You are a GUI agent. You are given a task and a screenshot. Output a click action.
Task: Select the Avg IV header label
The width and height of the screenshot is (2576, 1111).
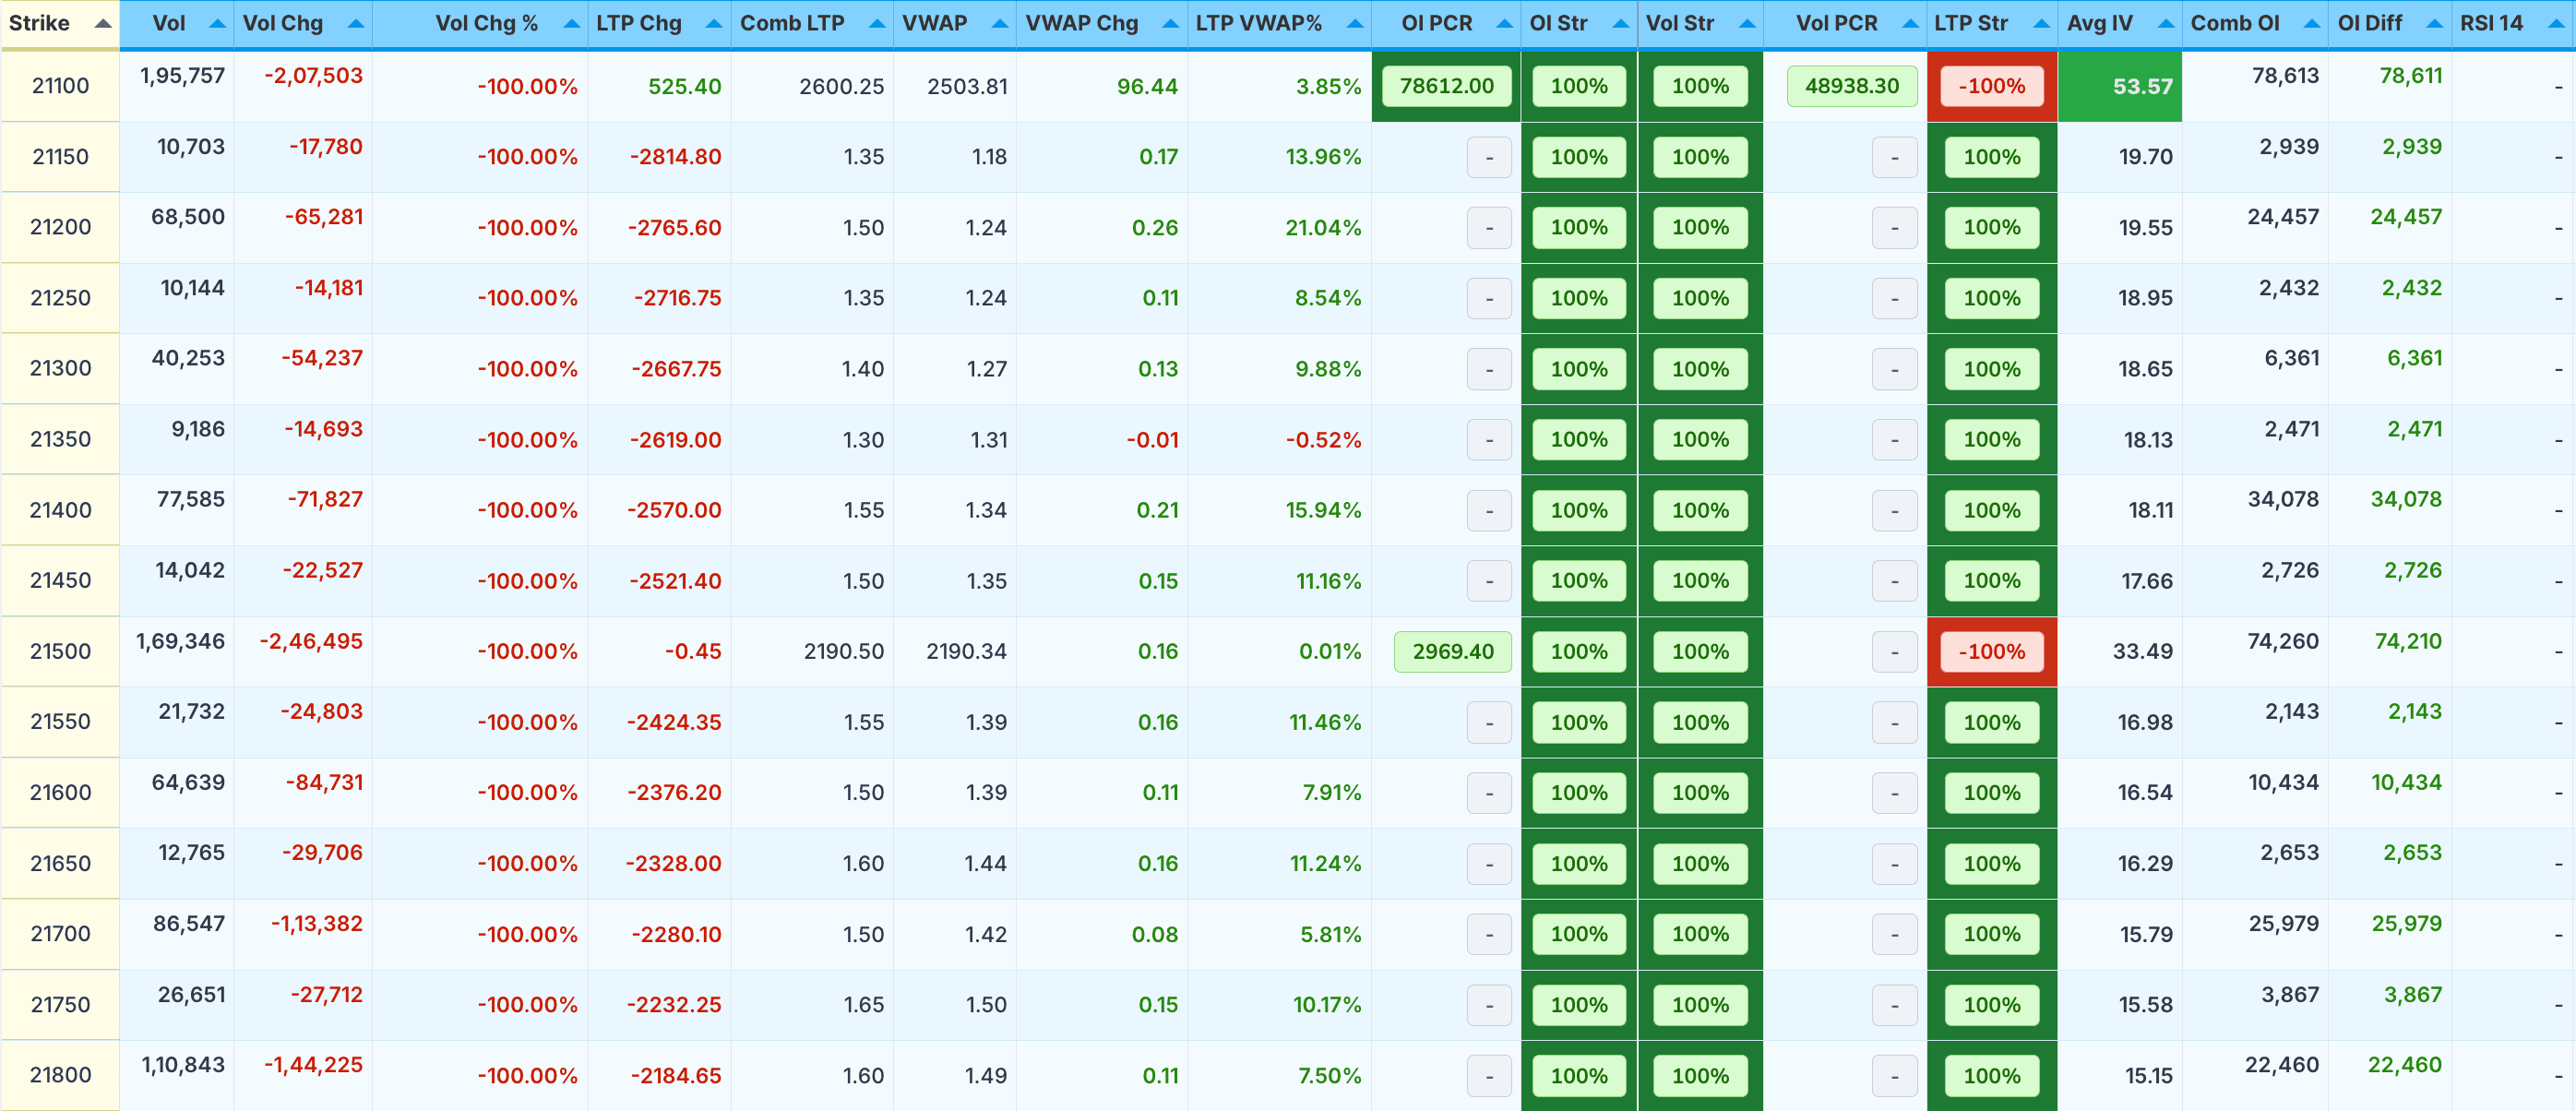coord(2100,23)
